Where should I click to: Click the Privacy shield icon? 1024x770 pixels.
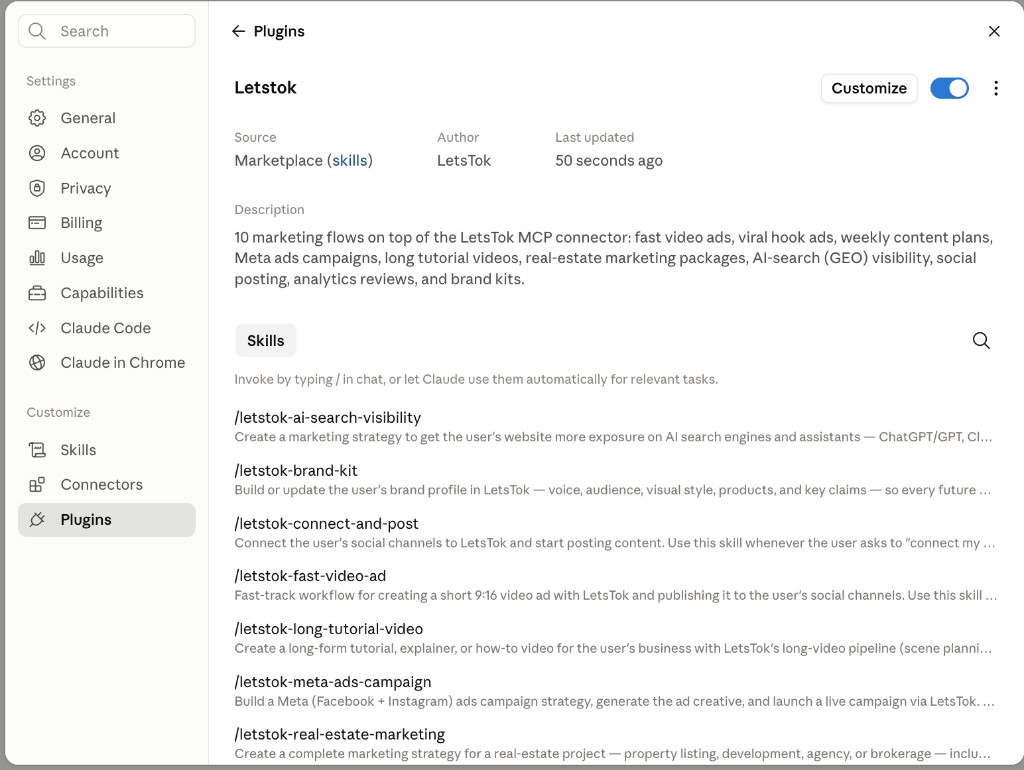click(x=37, y=188)
